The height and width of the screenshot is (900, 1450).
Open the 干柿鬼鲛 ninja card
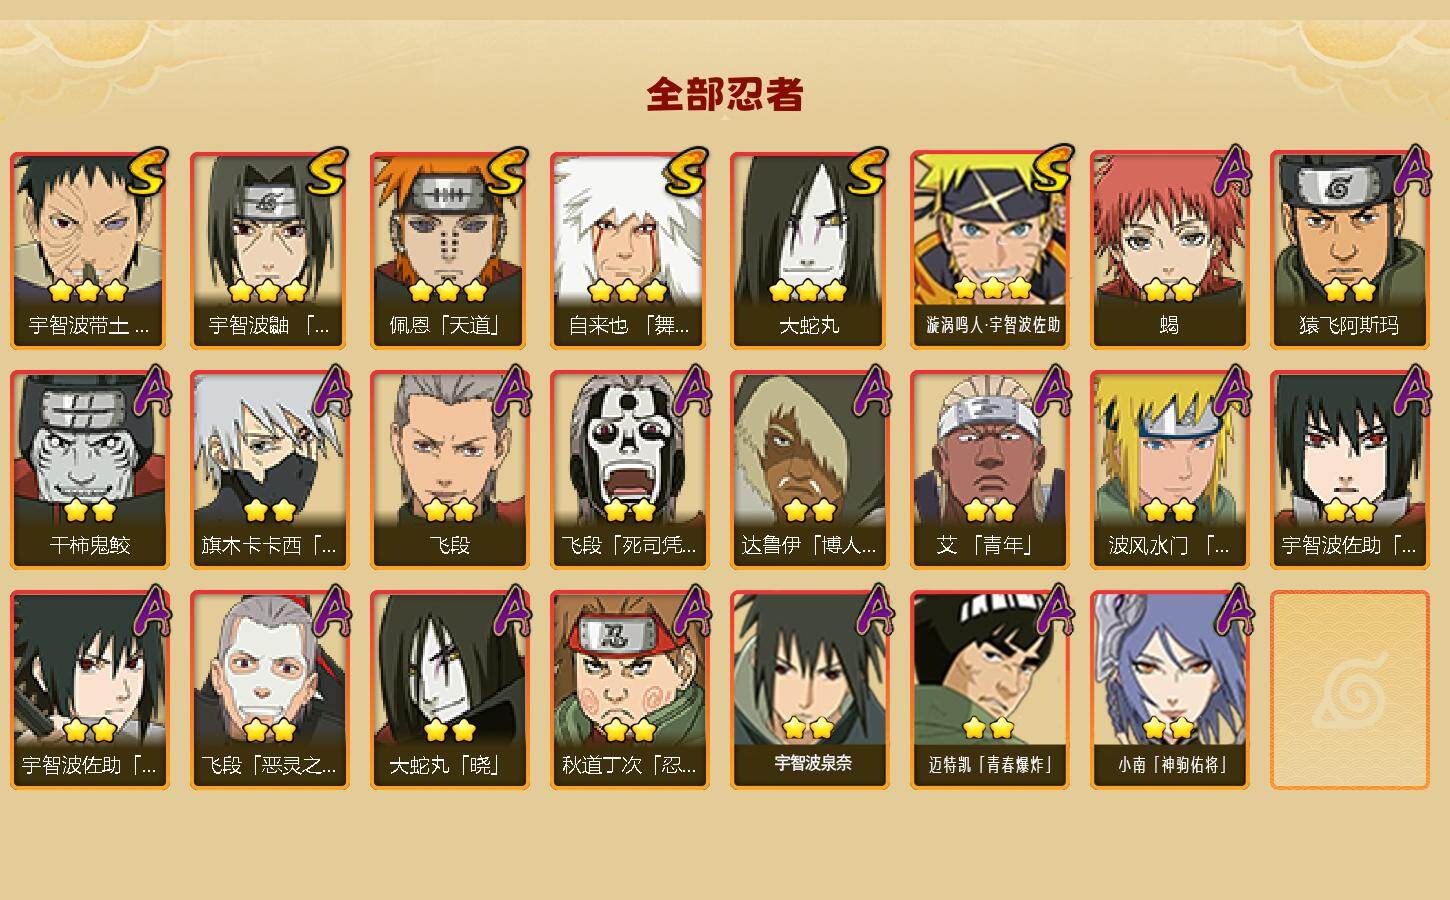pyautogui.click(x=89, y=470)
